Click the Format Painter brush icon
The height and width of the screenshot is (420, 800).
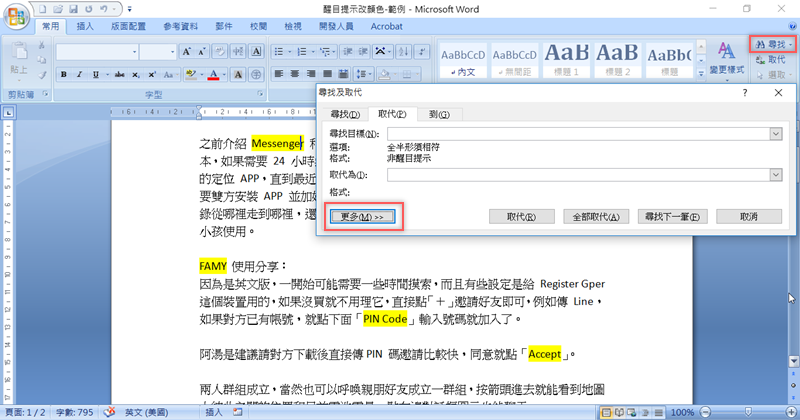42,76
